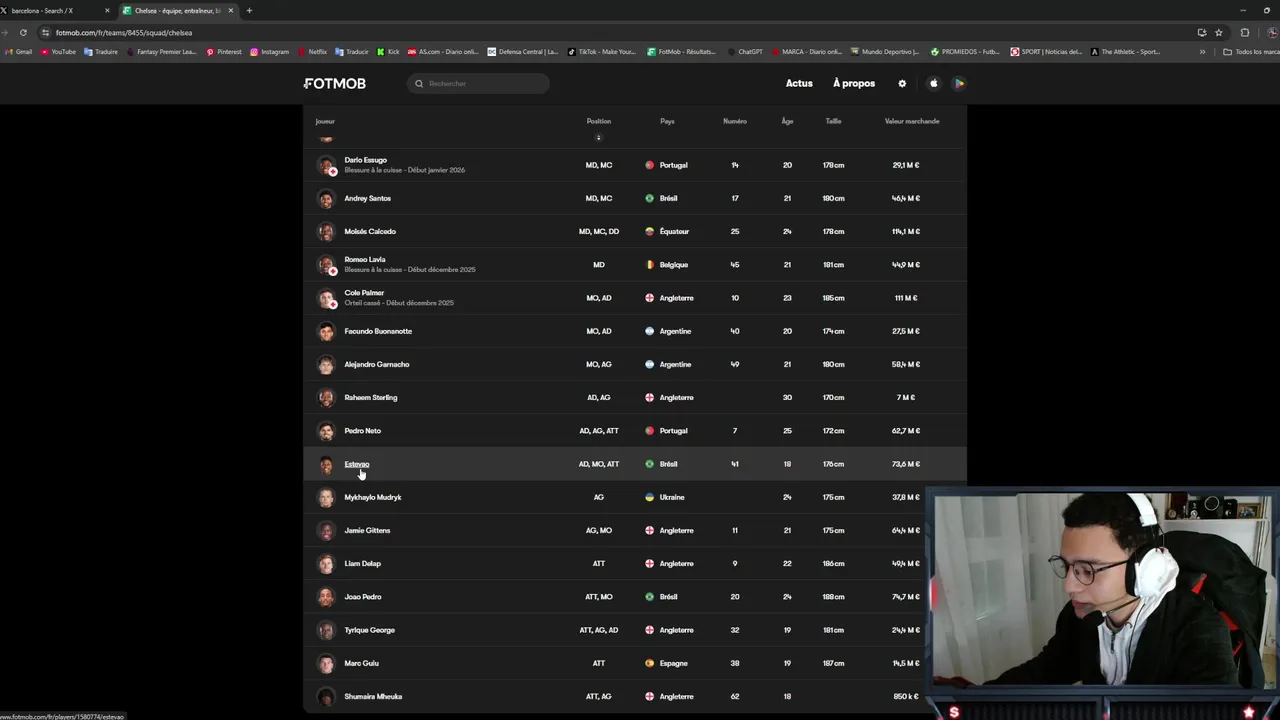This screenshot has height=720, width=1280.
Task: Click Shumaira Mheuka's name
Action: 373,696
